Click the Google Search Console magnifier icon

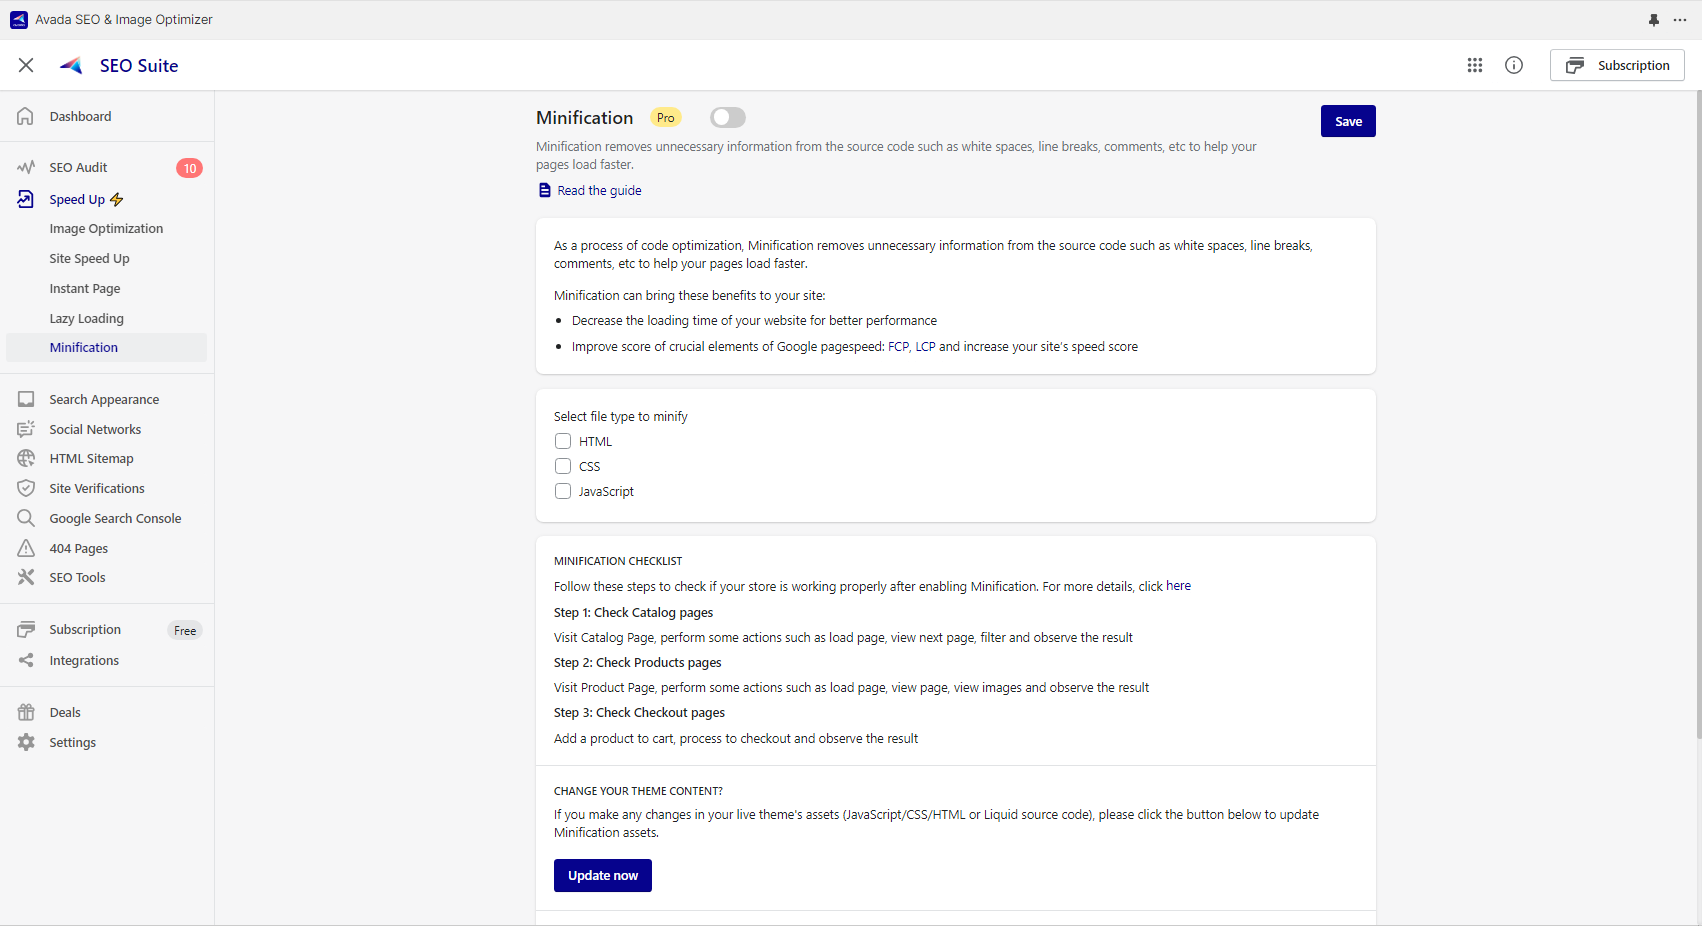click(x=26, y=518)
